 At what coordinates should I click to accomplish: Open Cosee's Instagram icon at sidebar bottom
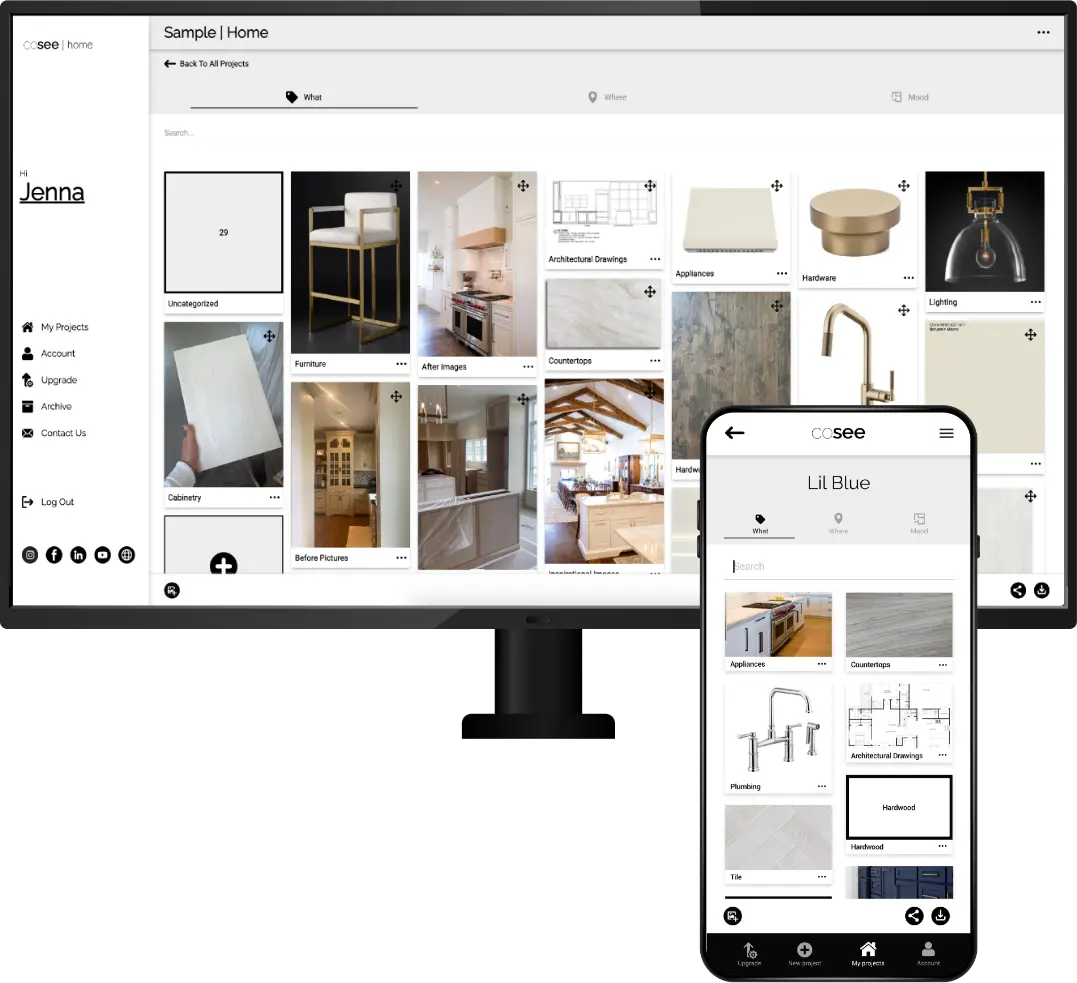click(30, 554)
